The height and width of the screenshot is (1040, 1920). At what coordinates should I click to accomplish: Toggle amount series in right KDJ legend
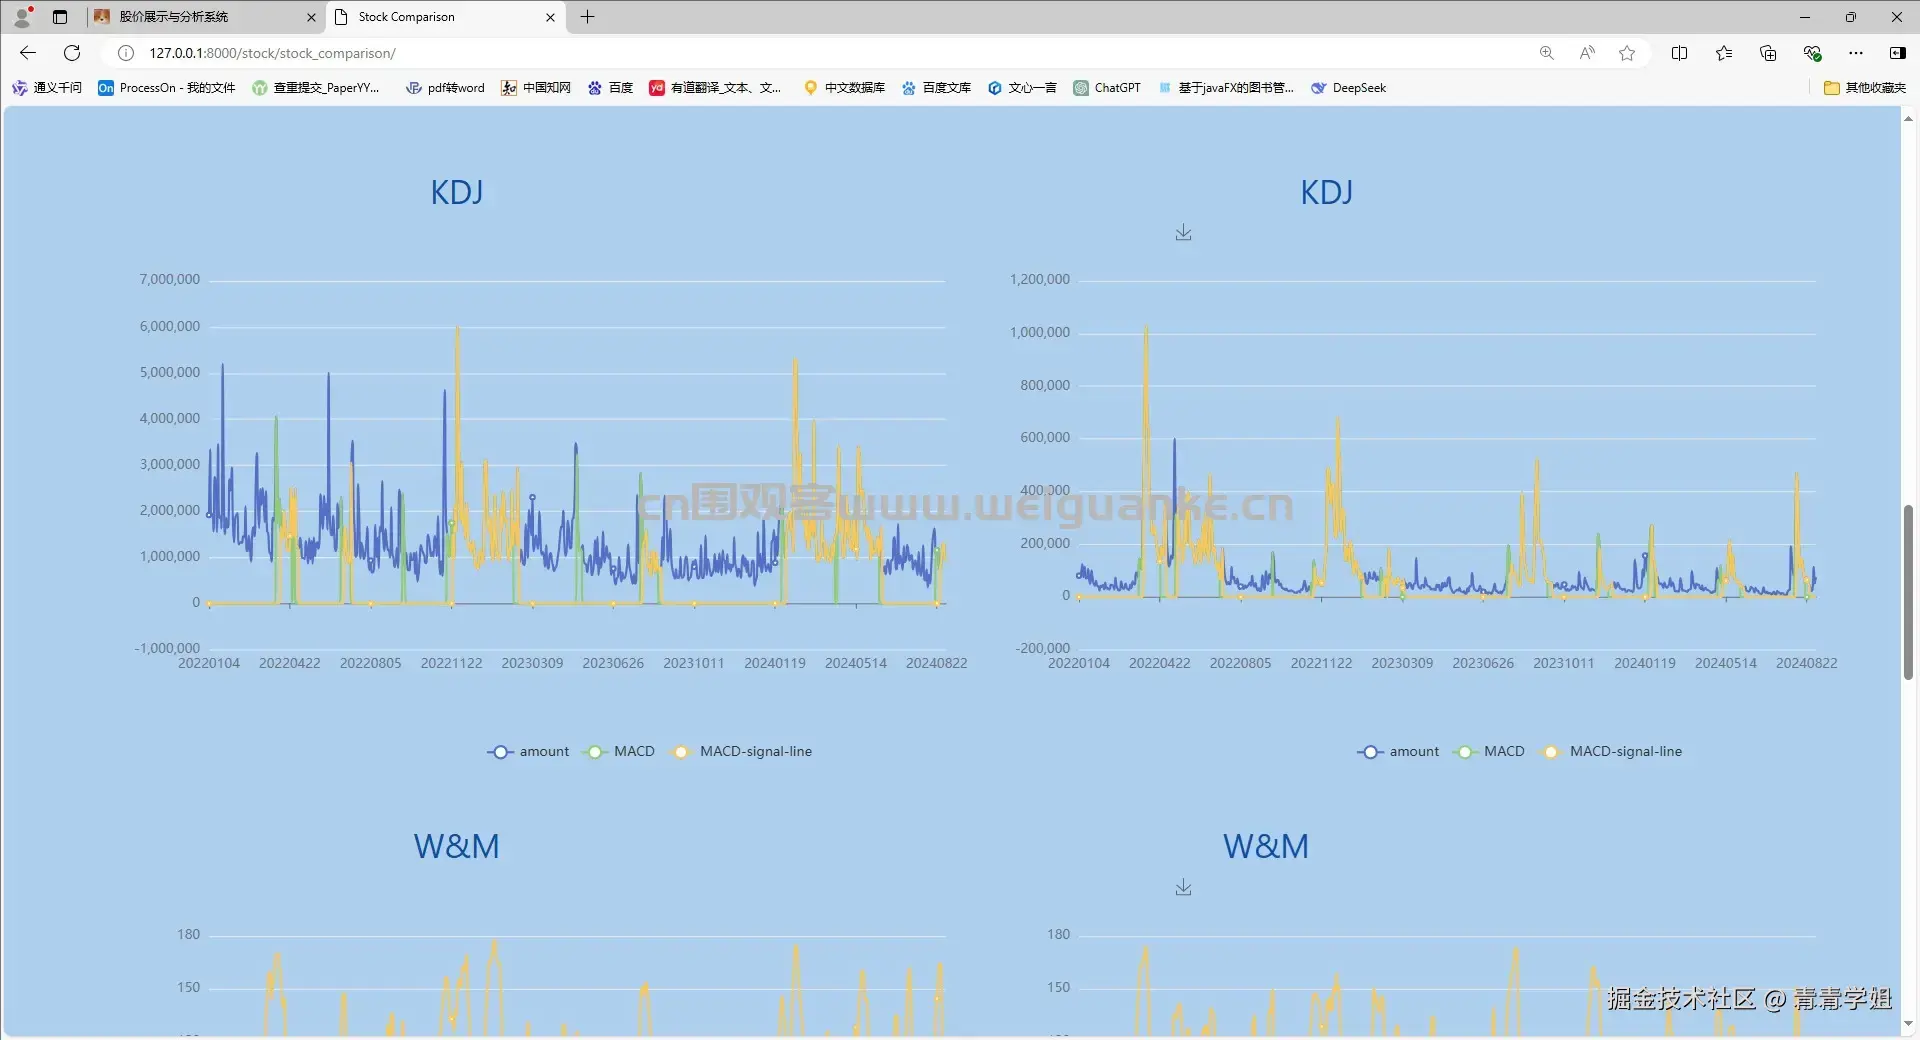1398,751
